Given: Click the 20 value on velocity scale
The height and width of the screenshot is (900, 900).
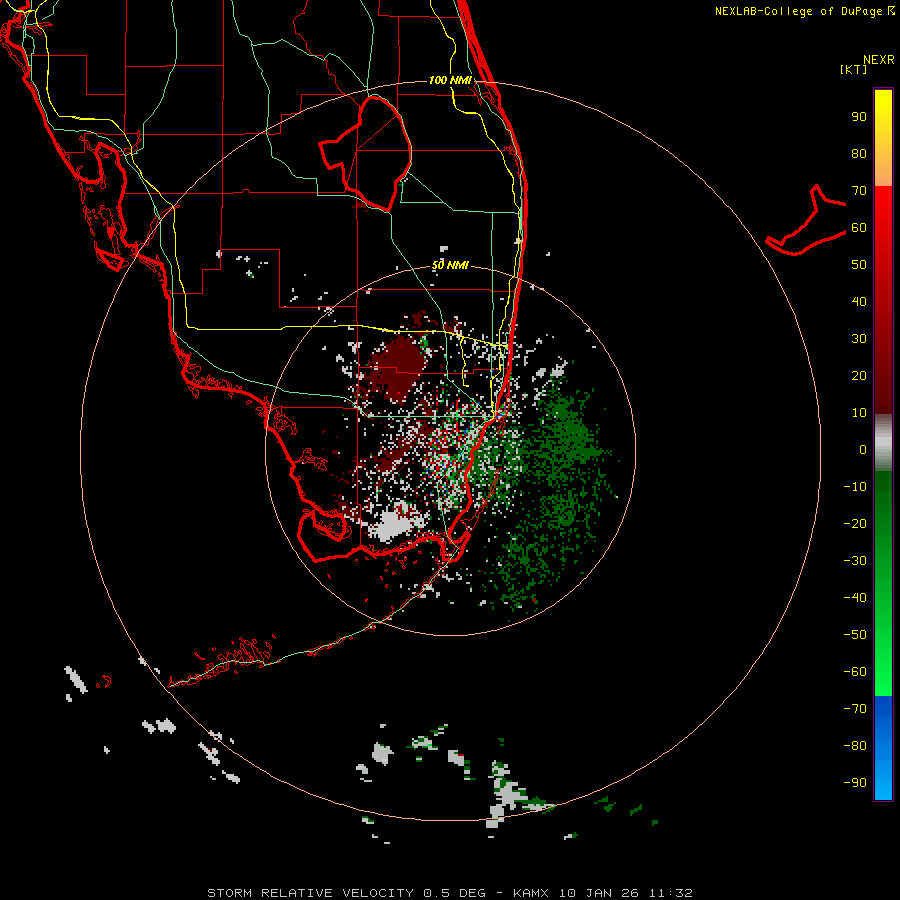Looking at the screenshot, I should pos(859,375).
